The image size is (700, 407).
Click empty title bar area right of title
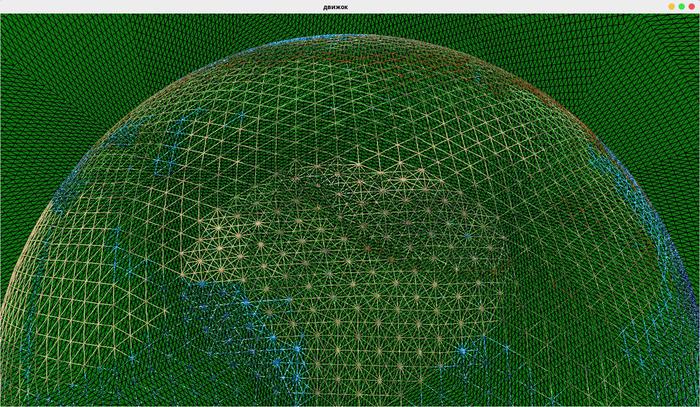tap(520, 6)
